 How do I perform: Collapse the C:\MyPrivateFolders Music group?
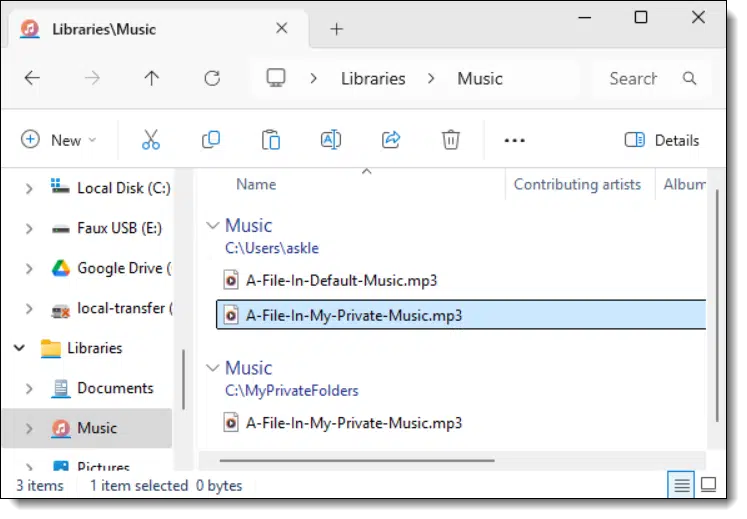212,367
